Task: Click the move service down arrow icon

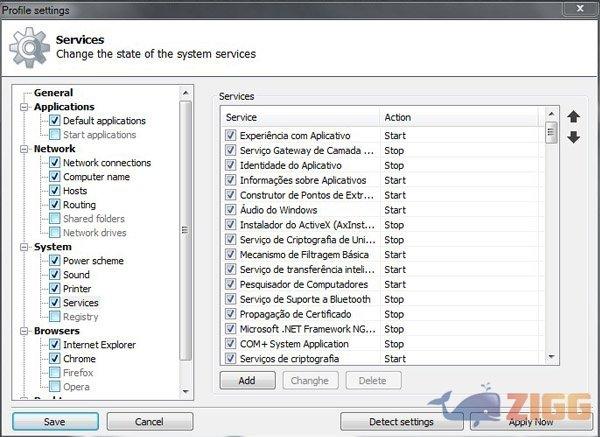Action: (573, 137)
